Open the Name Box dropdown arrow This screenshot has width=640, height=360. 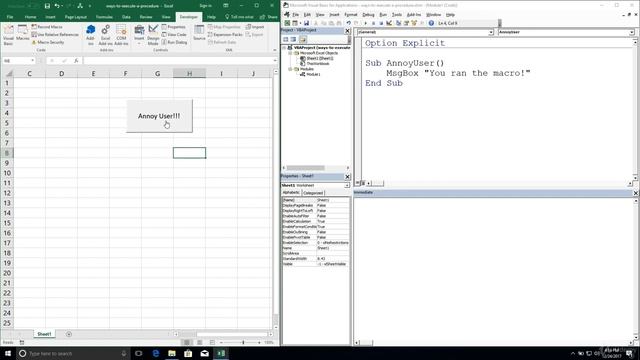(33, 61)
